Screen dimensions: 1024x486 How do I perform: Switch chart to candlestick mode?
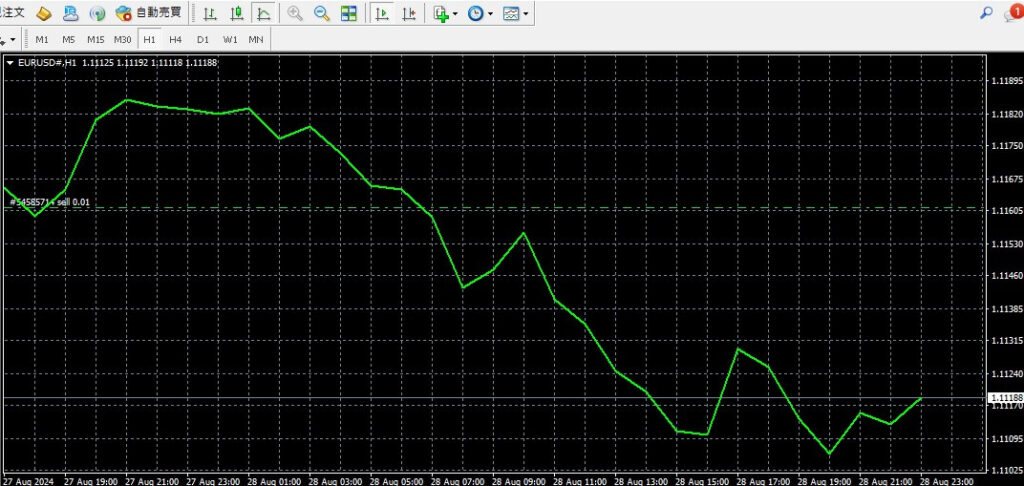[236, 14]
